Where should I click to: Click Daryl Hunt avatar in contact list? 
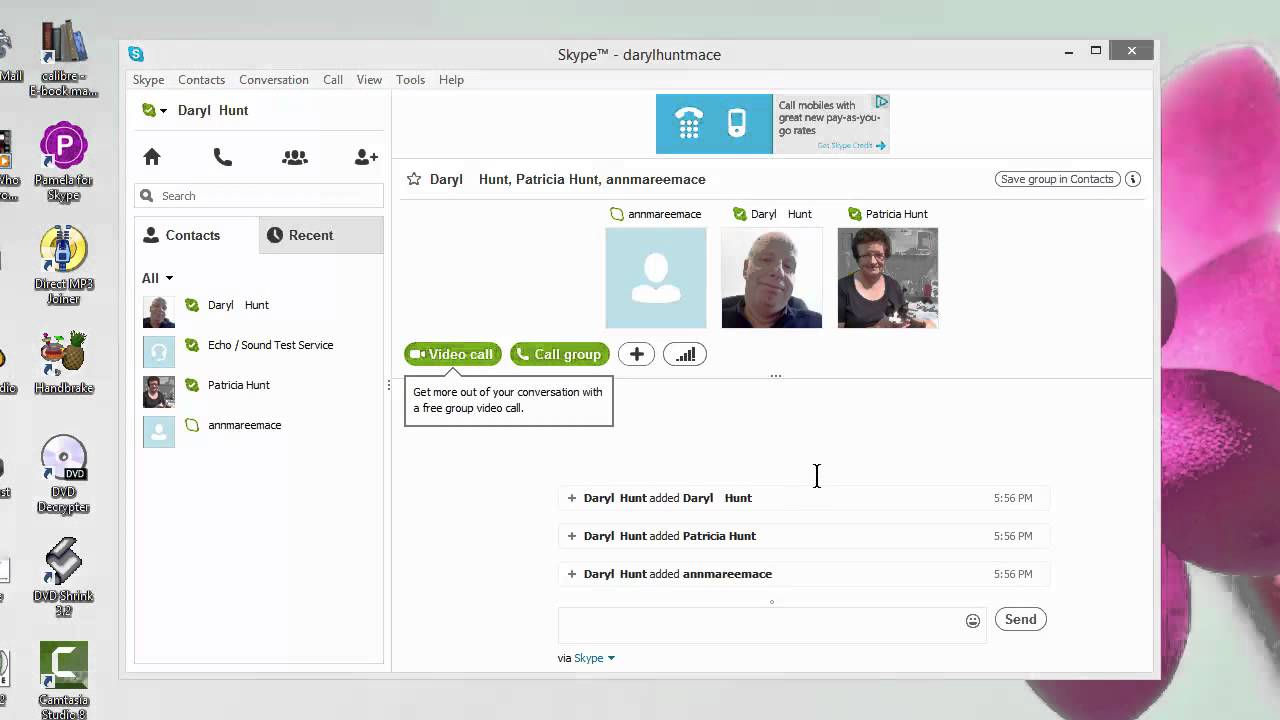click(x=159, y=311)
